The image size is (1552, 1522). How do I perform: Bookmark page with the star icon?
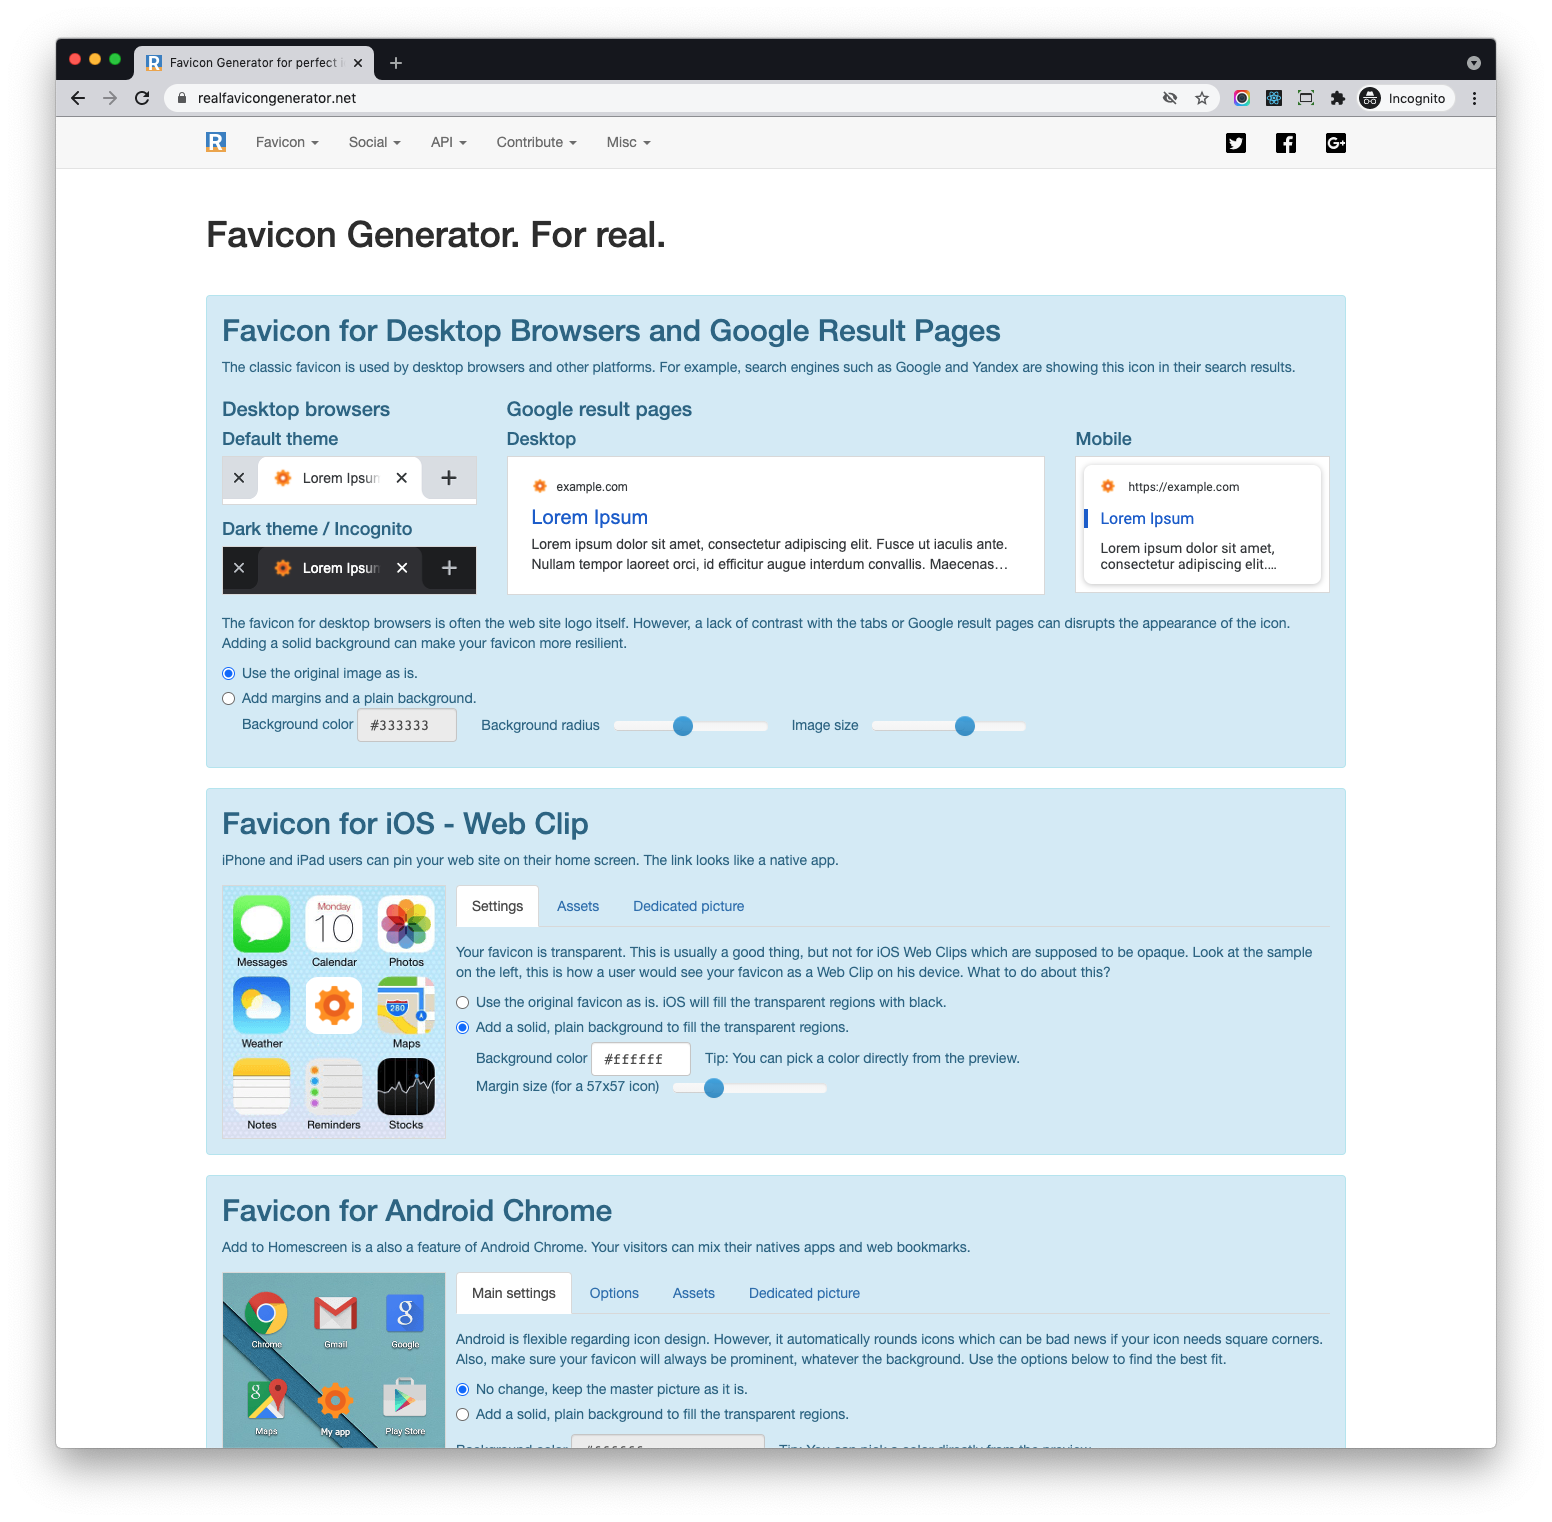tap(1202, 98)
